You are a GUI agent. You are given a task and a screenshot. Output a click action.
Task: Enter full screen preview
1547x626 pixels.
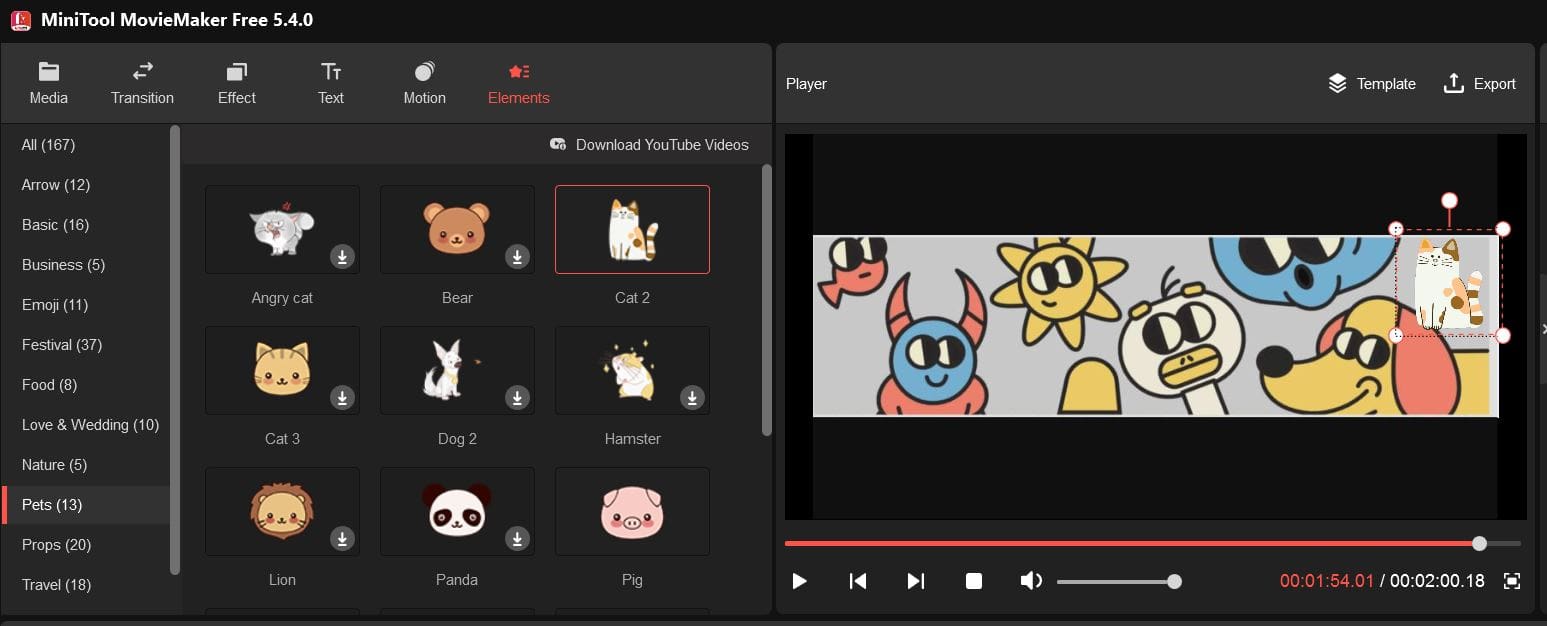click(1512, 581)
